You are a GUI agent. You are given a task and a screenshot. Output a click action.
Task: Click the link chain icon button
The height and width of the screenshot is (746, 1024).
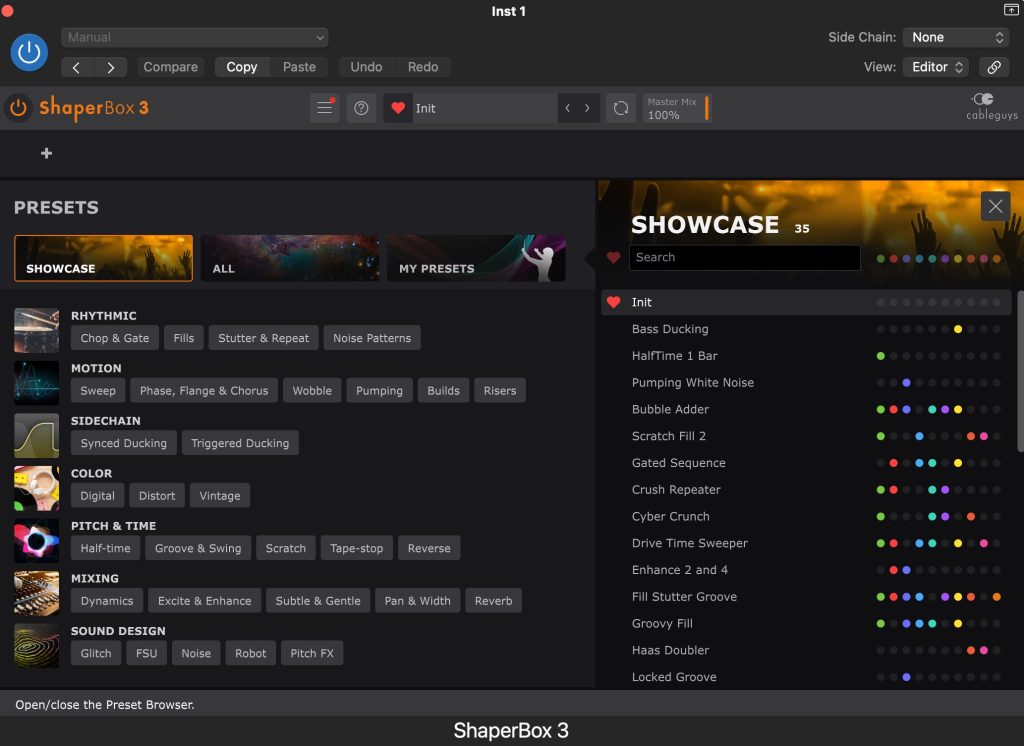(994, 67)
